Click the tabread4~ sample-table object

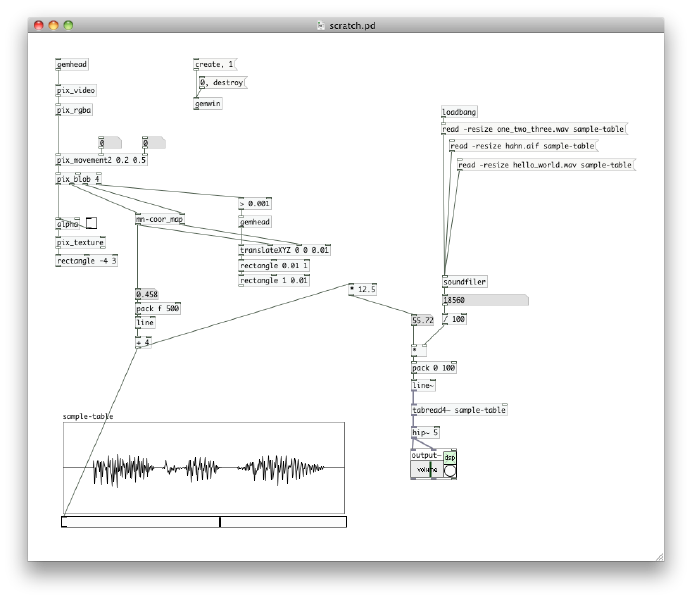[459, 410]
